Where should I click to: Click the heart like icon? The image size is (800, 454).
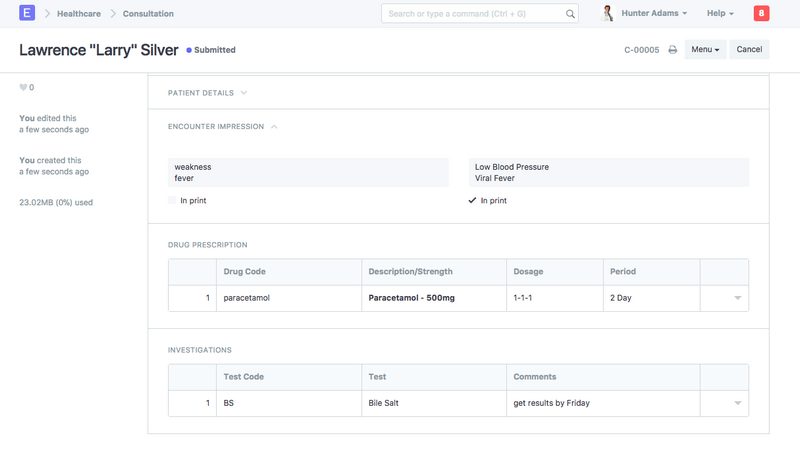coord(23,88)
